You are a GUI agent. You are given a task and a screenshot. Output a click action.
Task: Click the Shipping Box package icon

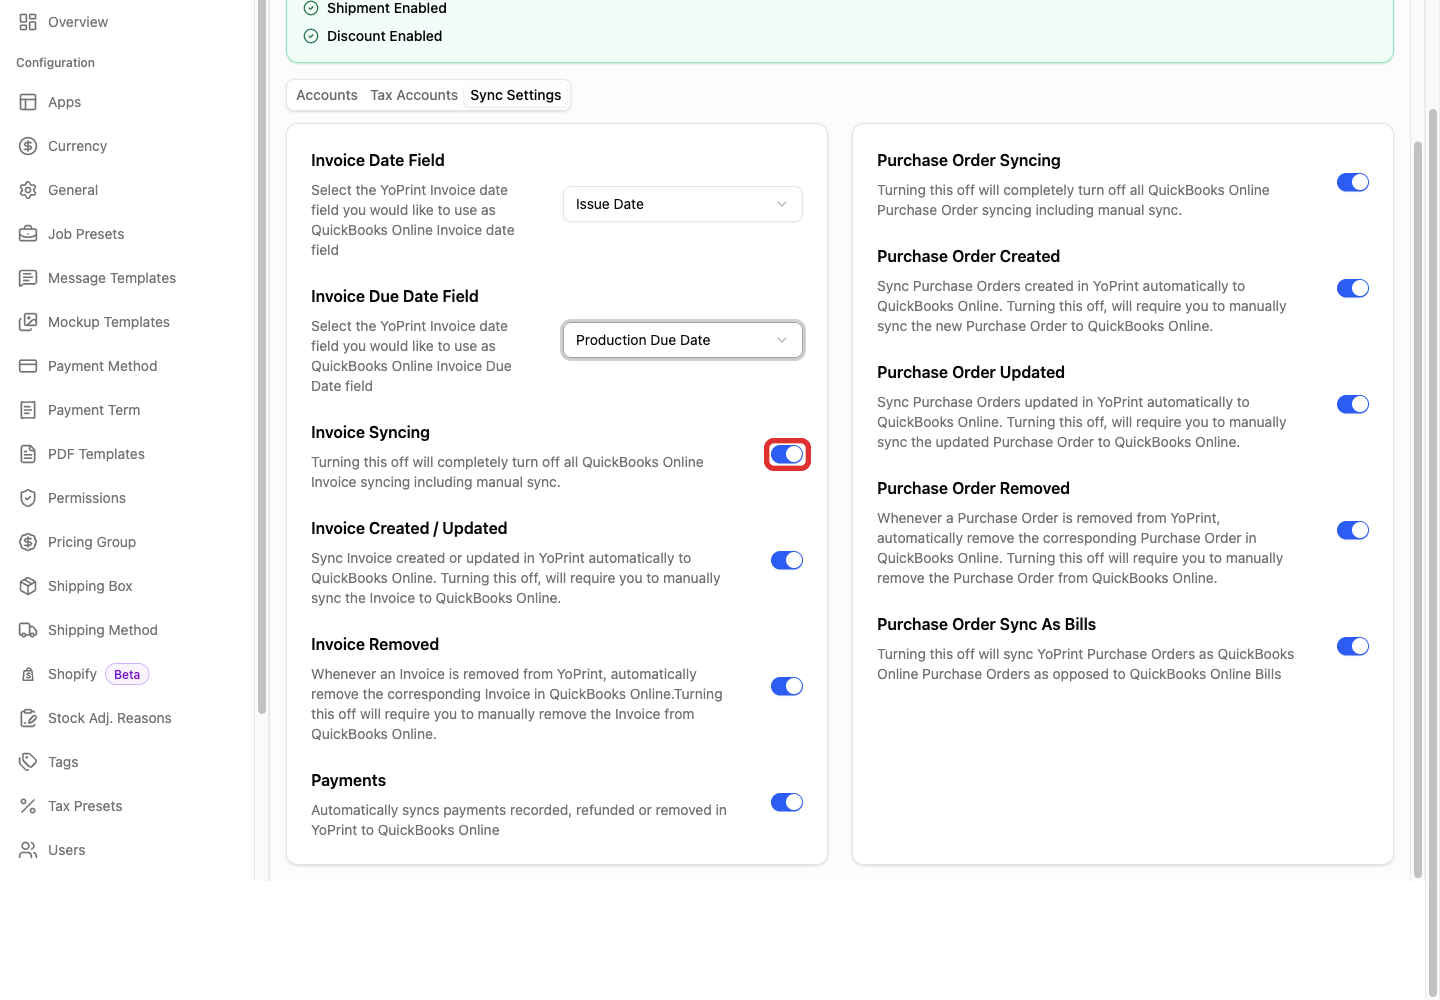28,586
